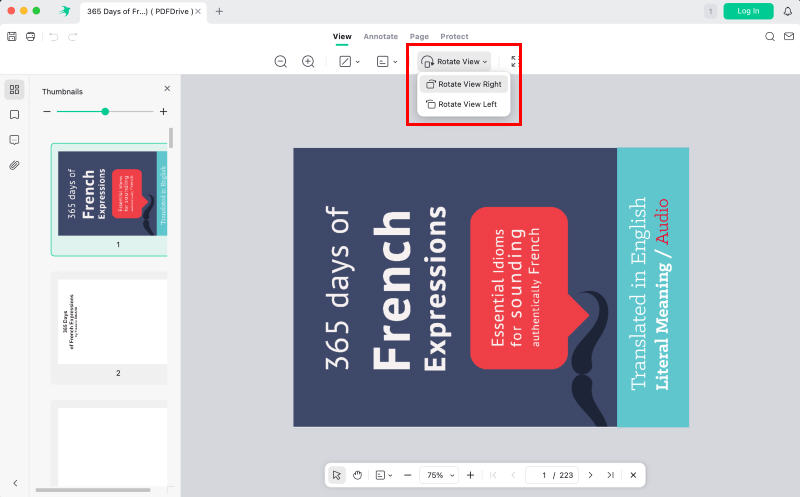Click the thumbnails vertical scrollbar
This screenshot has width=800, height=497.
click(171, 138)
